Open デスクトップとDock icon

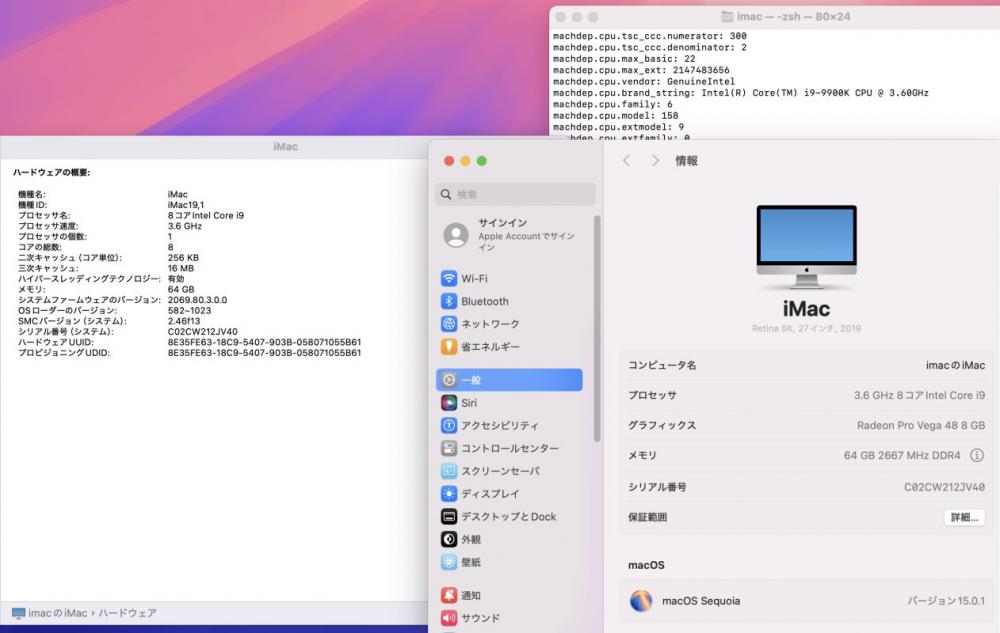(x=449, y=516)
